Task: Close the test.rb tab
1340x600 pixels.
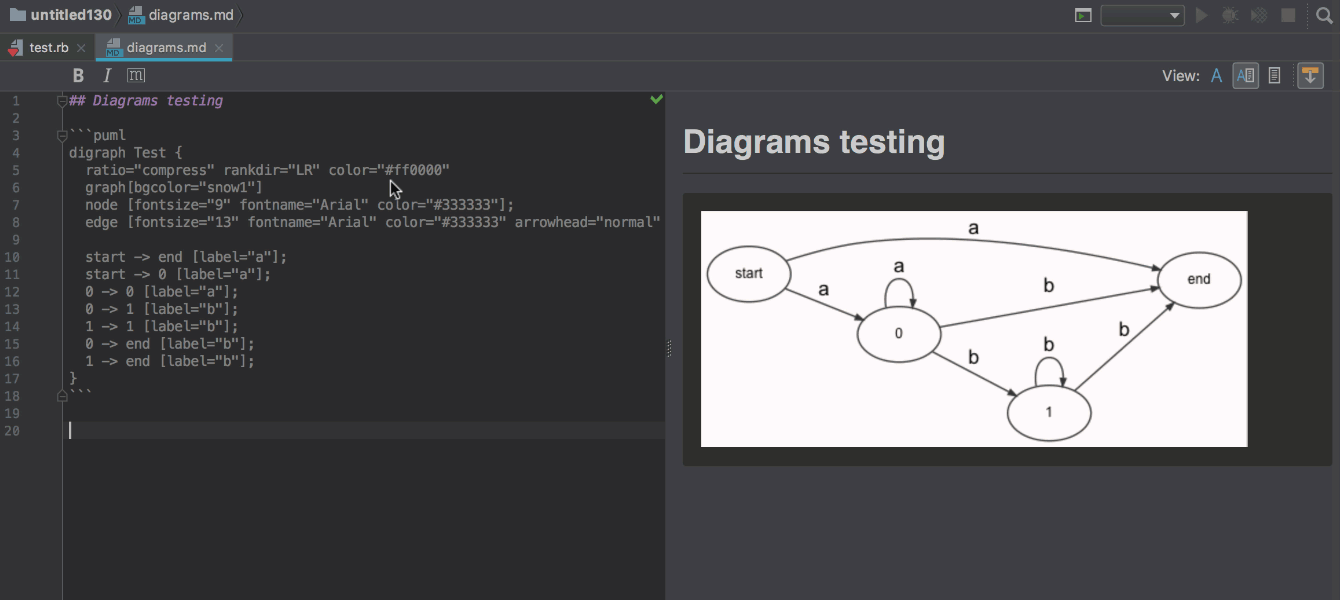Action: pyautogui.click(x=81, y=48)
